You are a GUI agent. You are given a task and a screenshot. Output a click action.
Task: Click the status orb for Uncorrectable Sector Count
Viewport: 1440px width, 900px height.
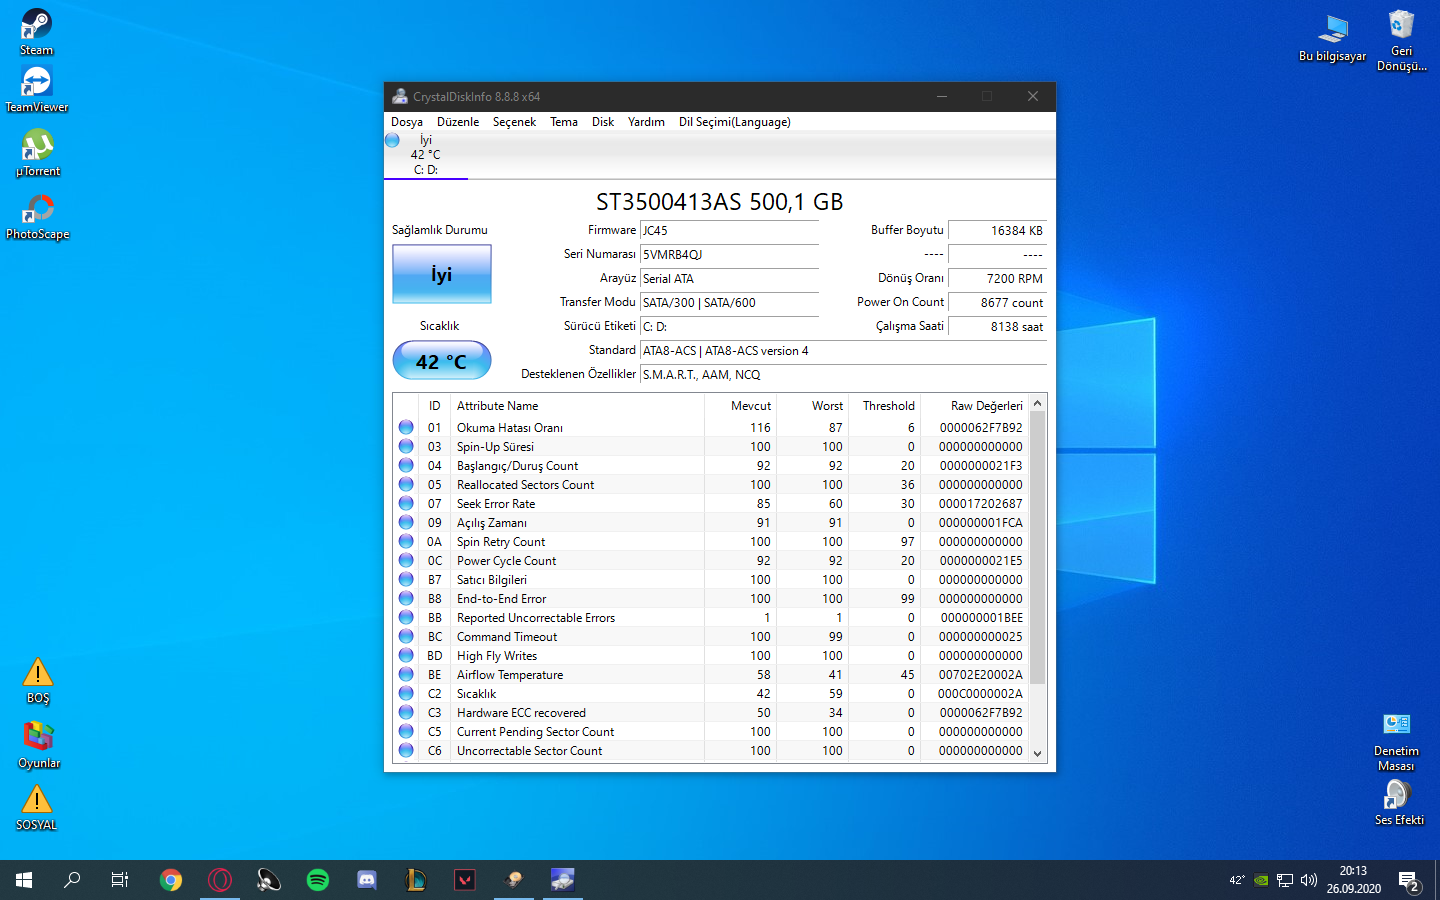point(406,750)
